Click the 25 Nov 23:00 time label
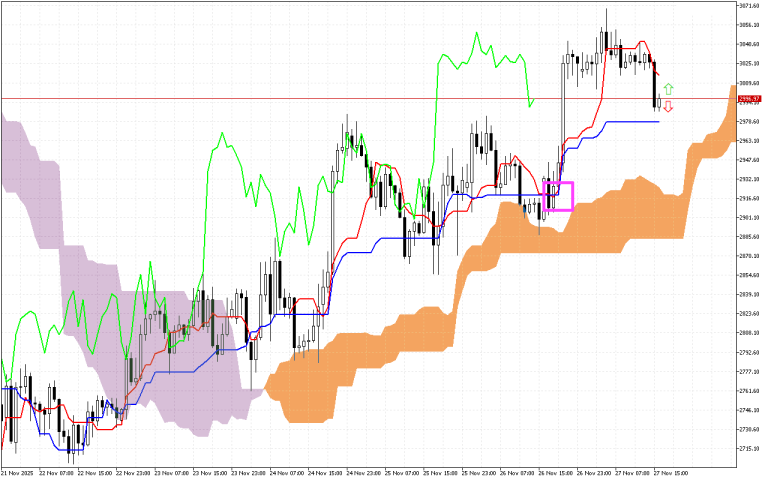 point(479,473)
